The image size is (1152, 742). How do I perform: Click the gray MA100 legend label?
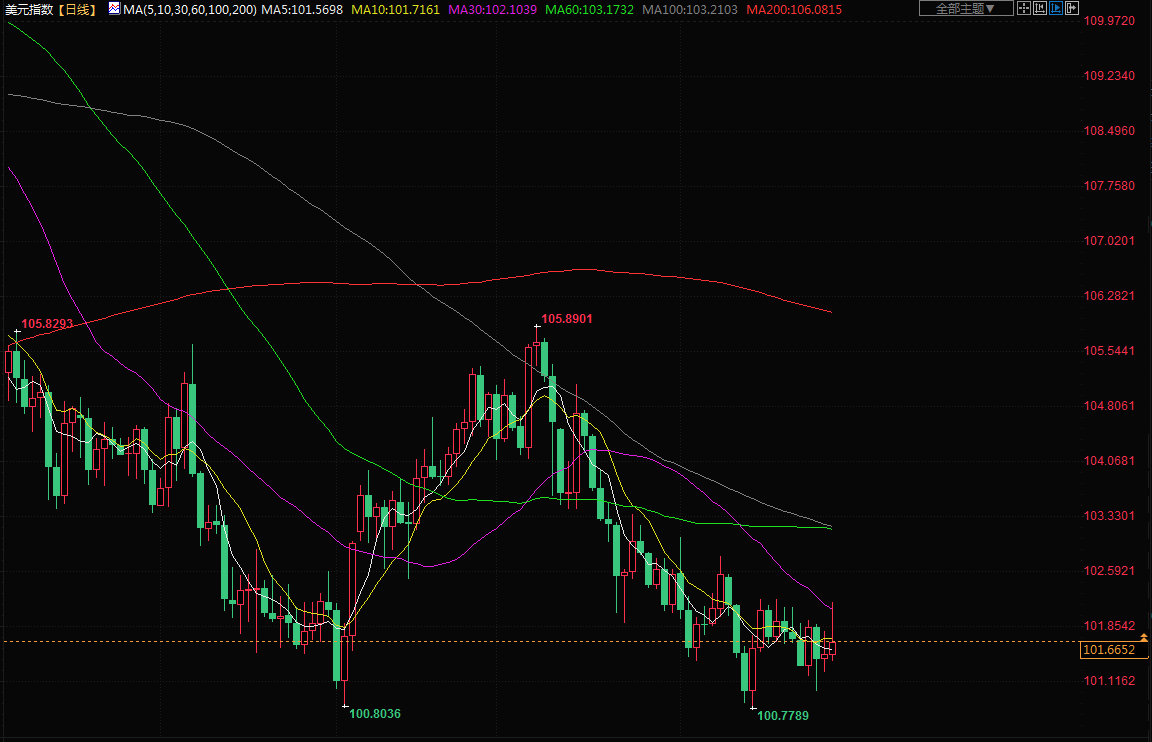coord(690,9)
